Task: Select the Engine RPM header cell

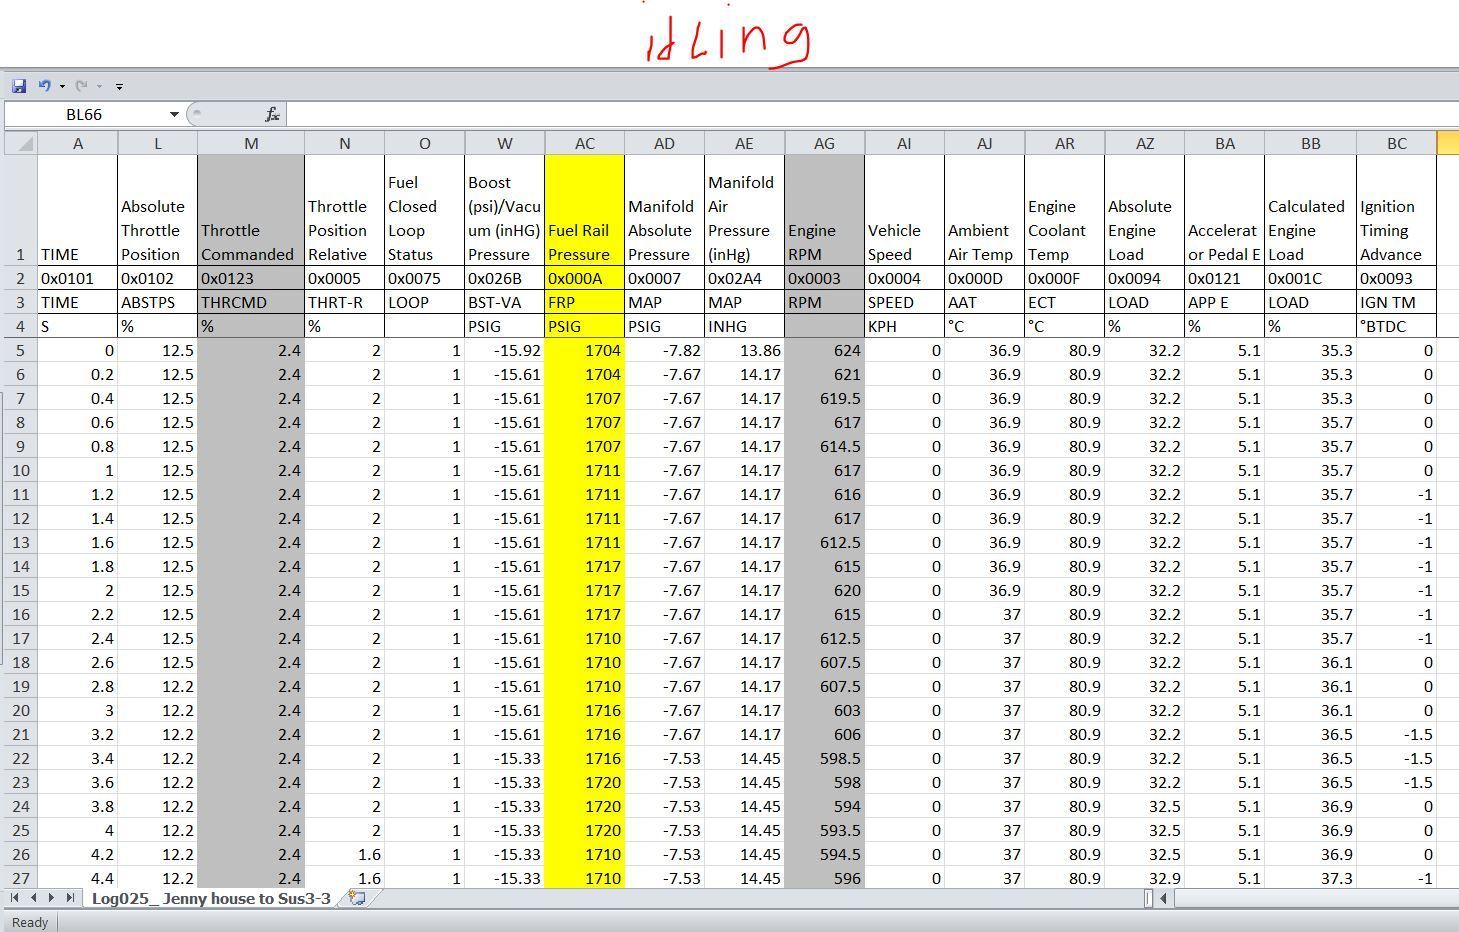Action: (824, 242)
